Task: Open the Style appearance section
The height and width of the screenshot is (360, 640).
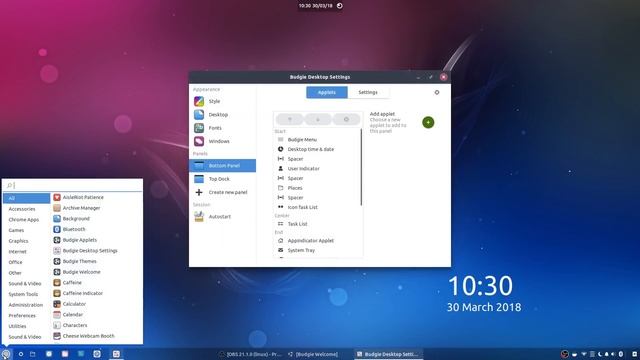Action: click(x=222, y=101)
